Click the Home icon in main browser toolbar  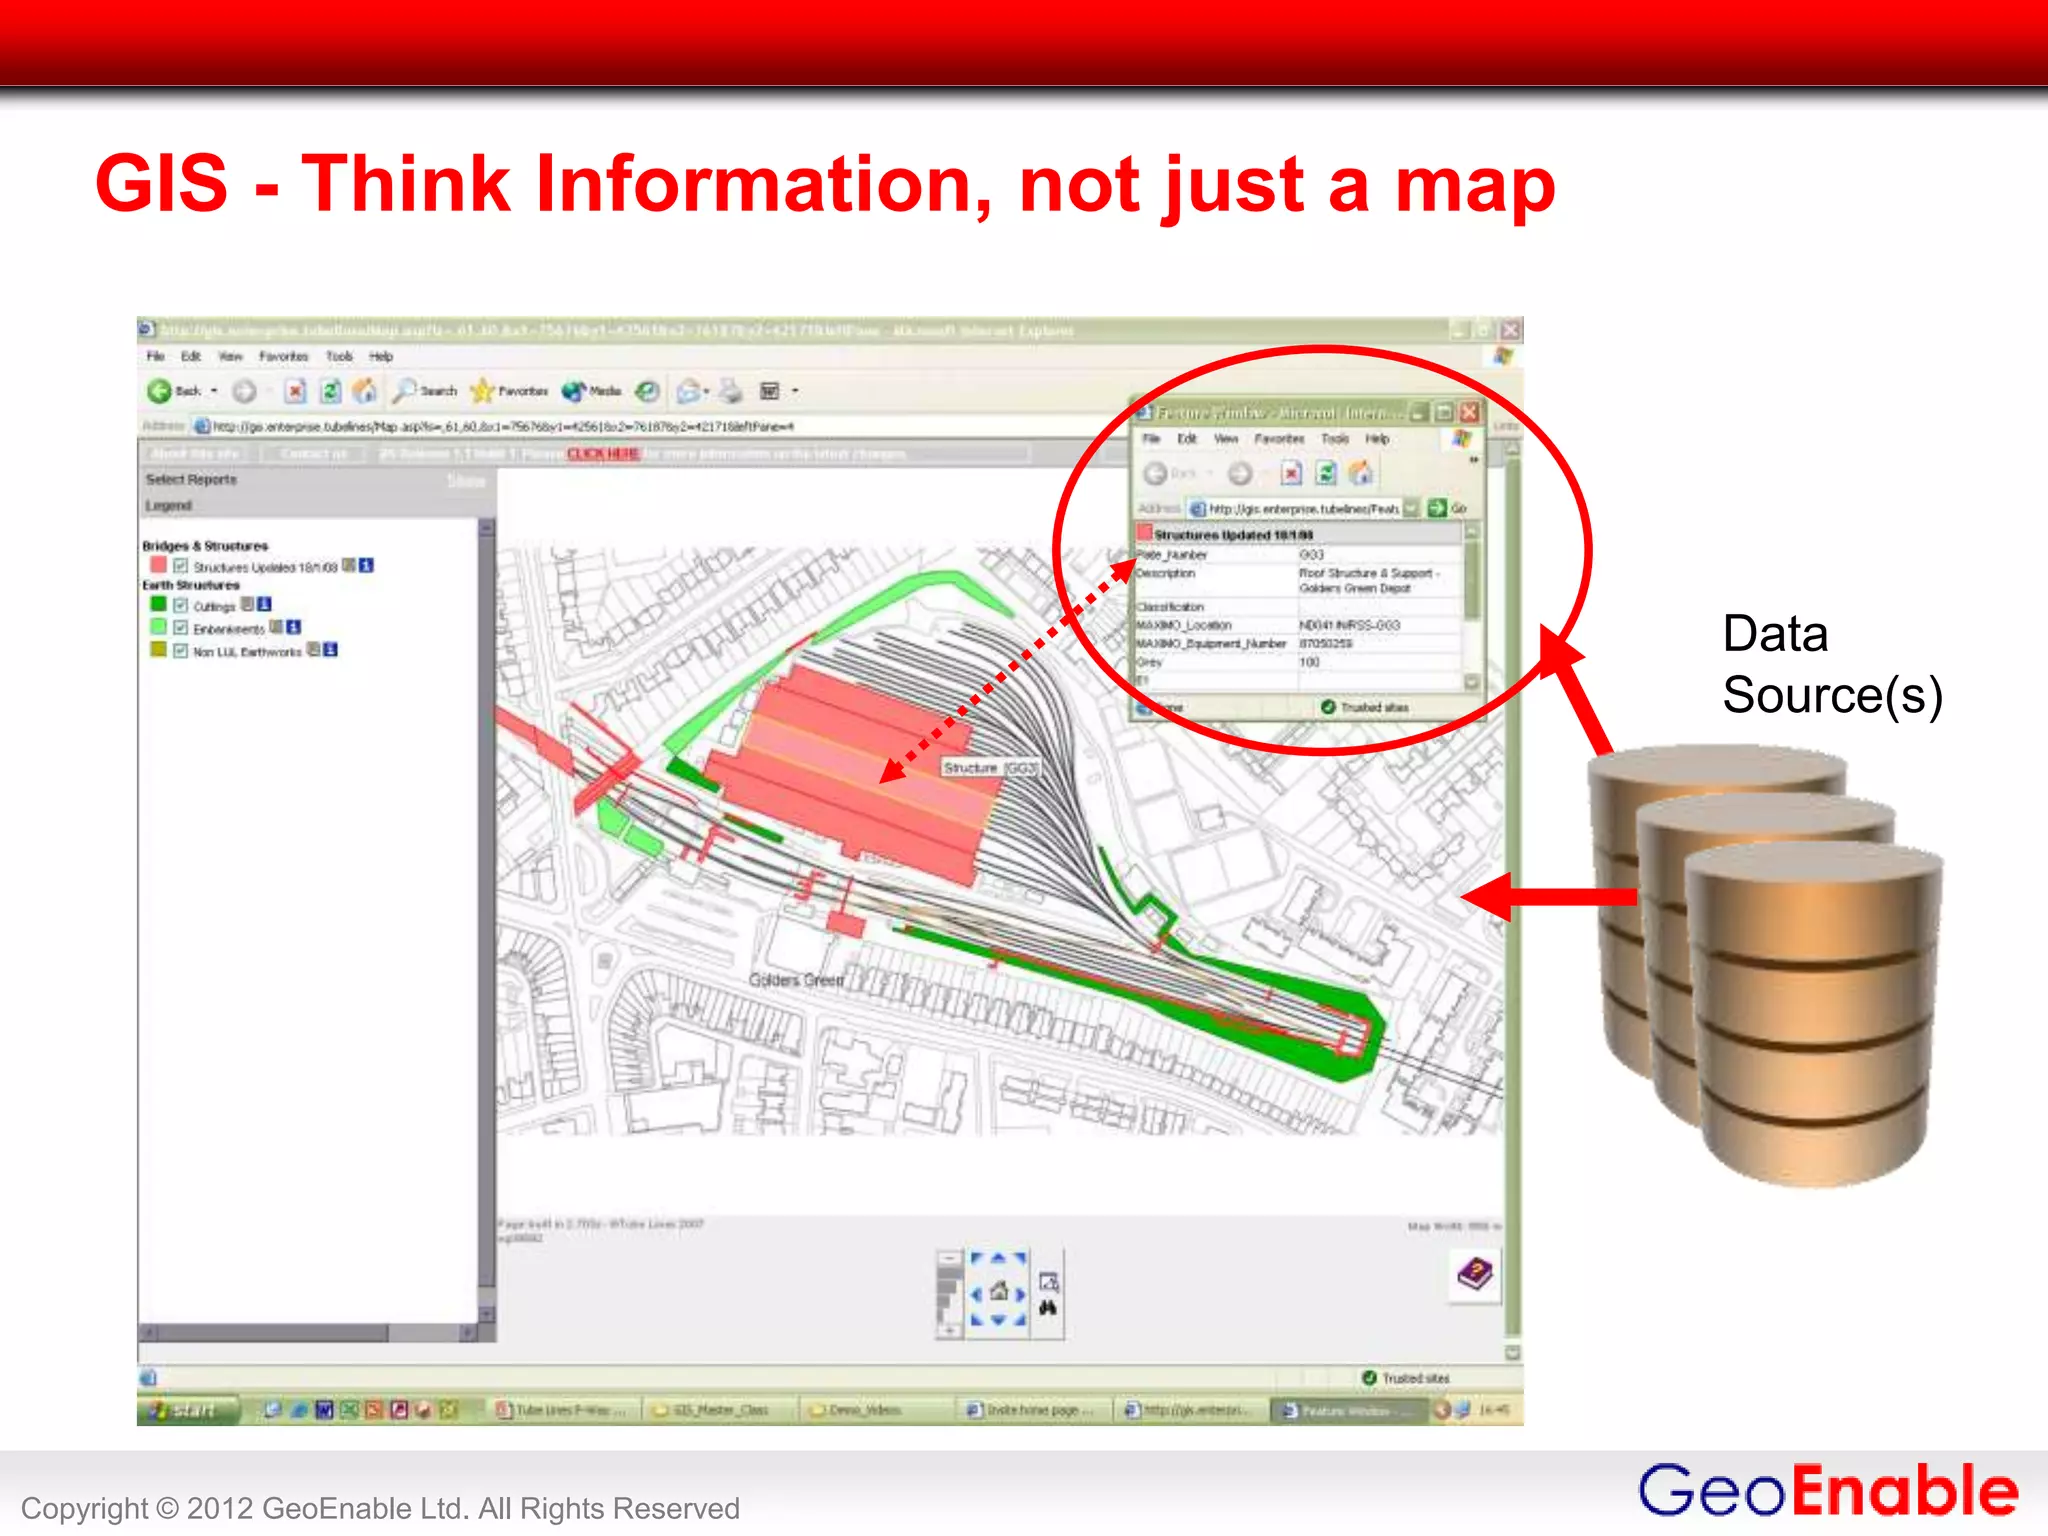365,391
